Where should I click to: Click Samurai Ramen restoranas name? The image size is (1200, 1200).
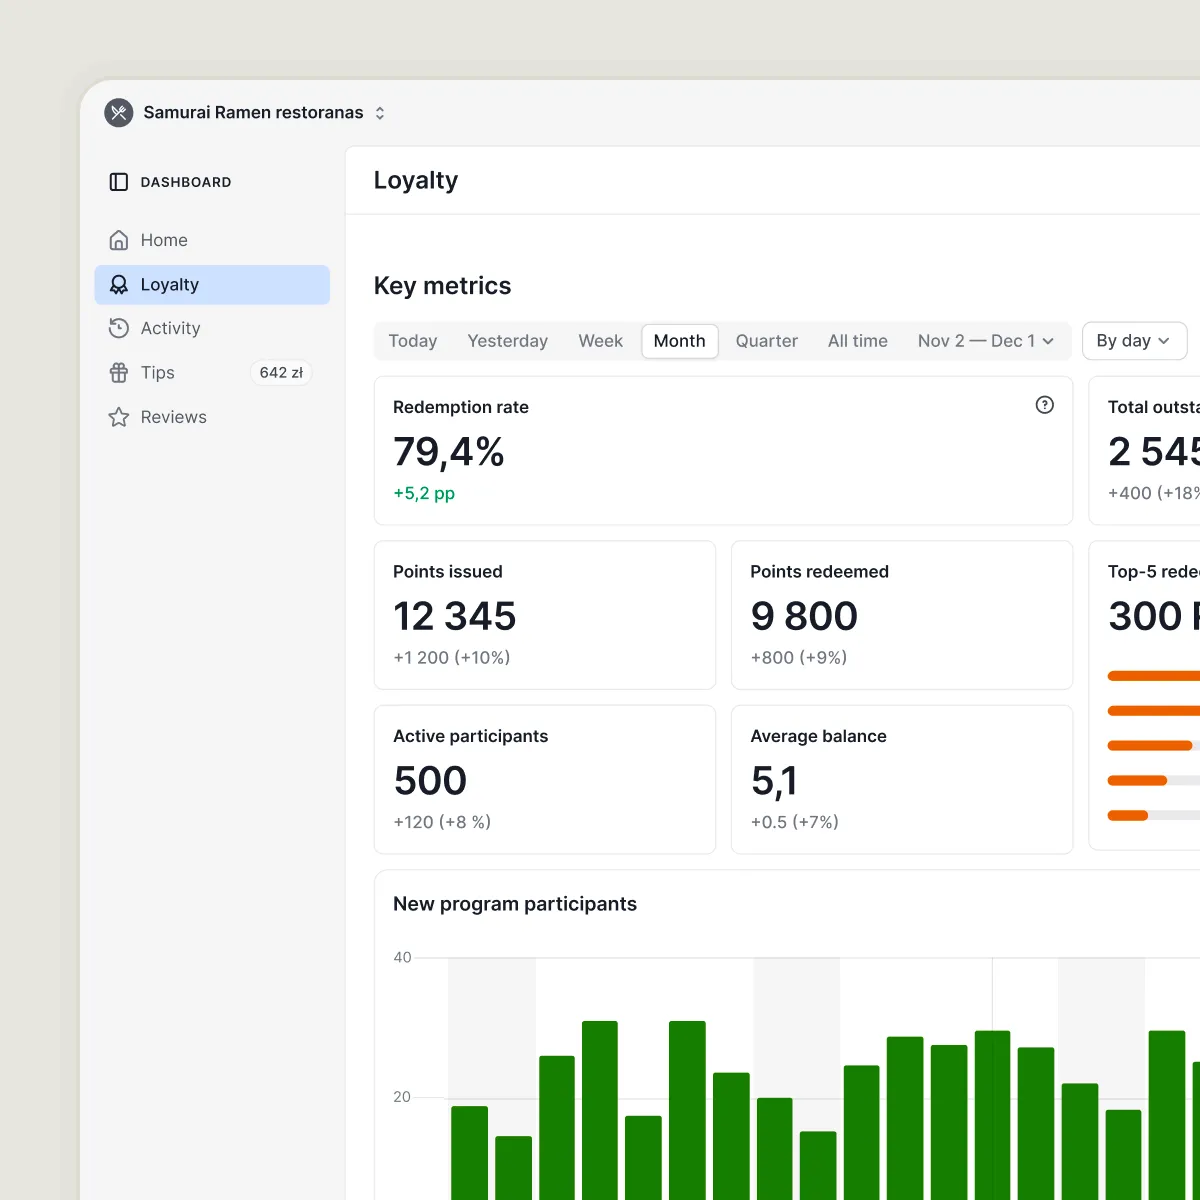pyautogui.click(x=253, y=112)
